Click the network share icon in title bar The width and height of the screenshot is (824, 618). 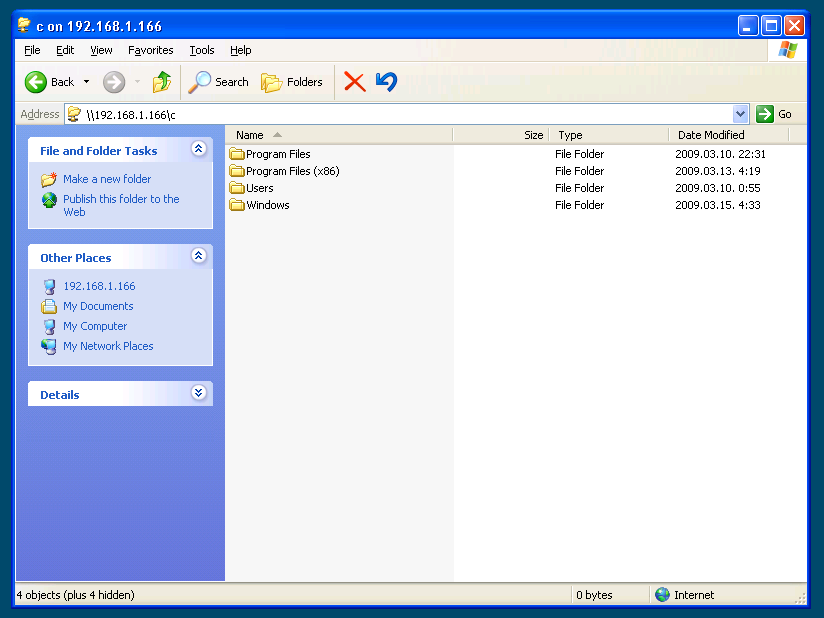point(24,25)
